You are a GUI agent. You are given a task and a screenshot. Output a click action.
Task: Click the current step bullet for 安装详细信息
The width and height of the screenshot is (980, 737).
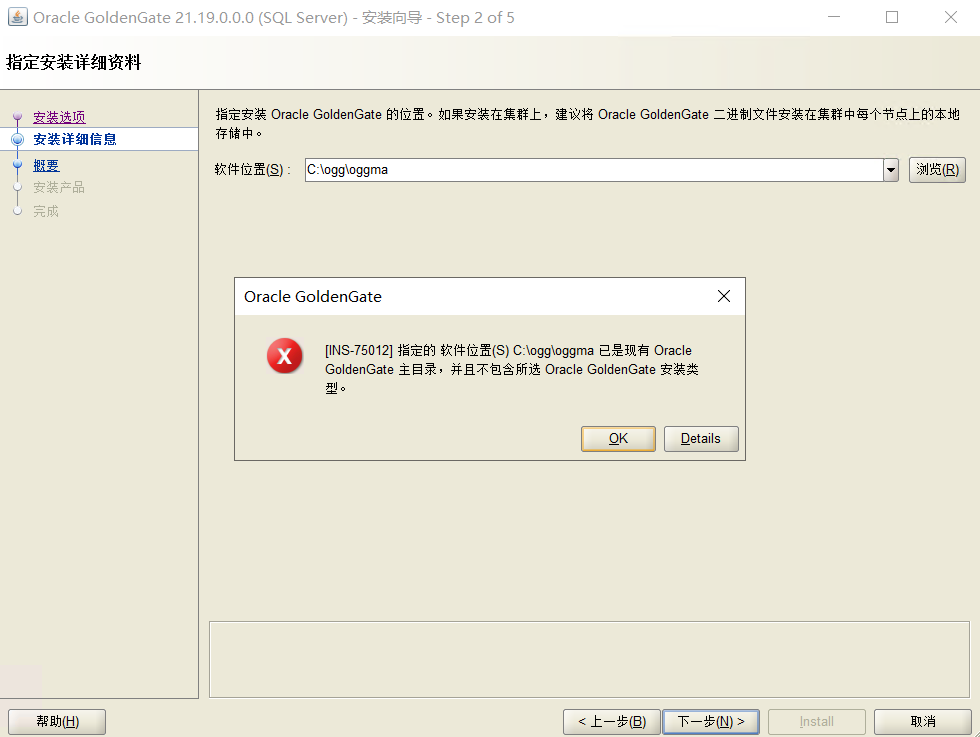18,139
